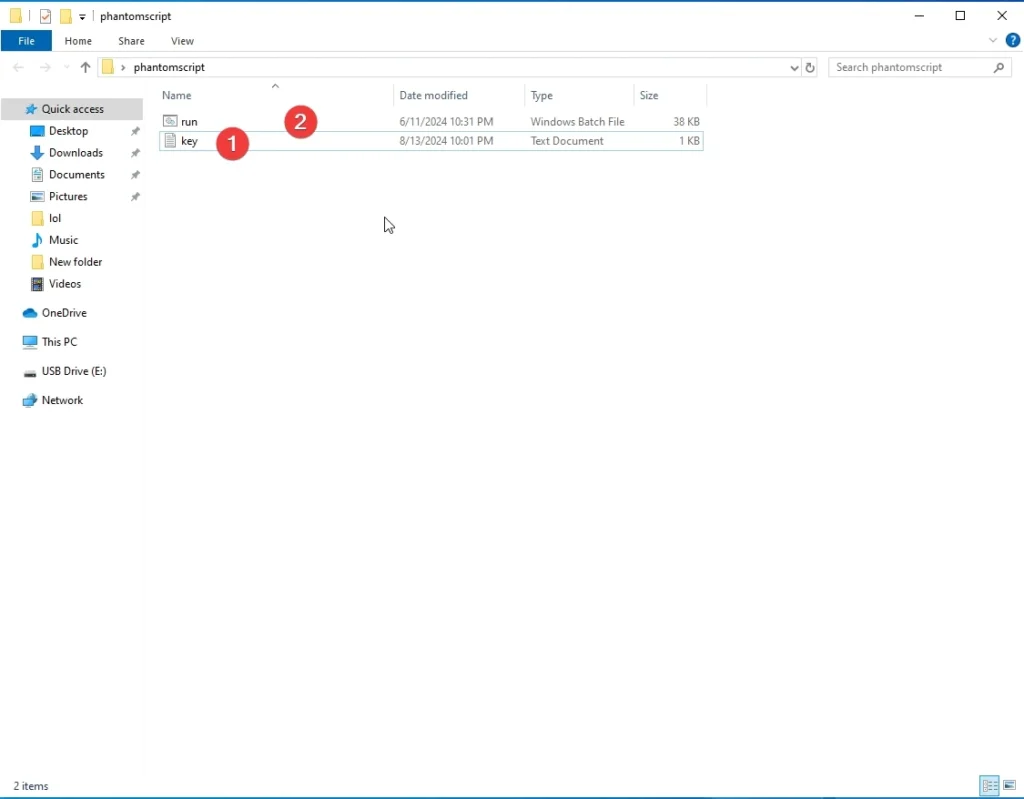This screenshot has width=1024, height=799.
Task: Open the key text document
Action: pyautogui.click(x=189, y=141)
